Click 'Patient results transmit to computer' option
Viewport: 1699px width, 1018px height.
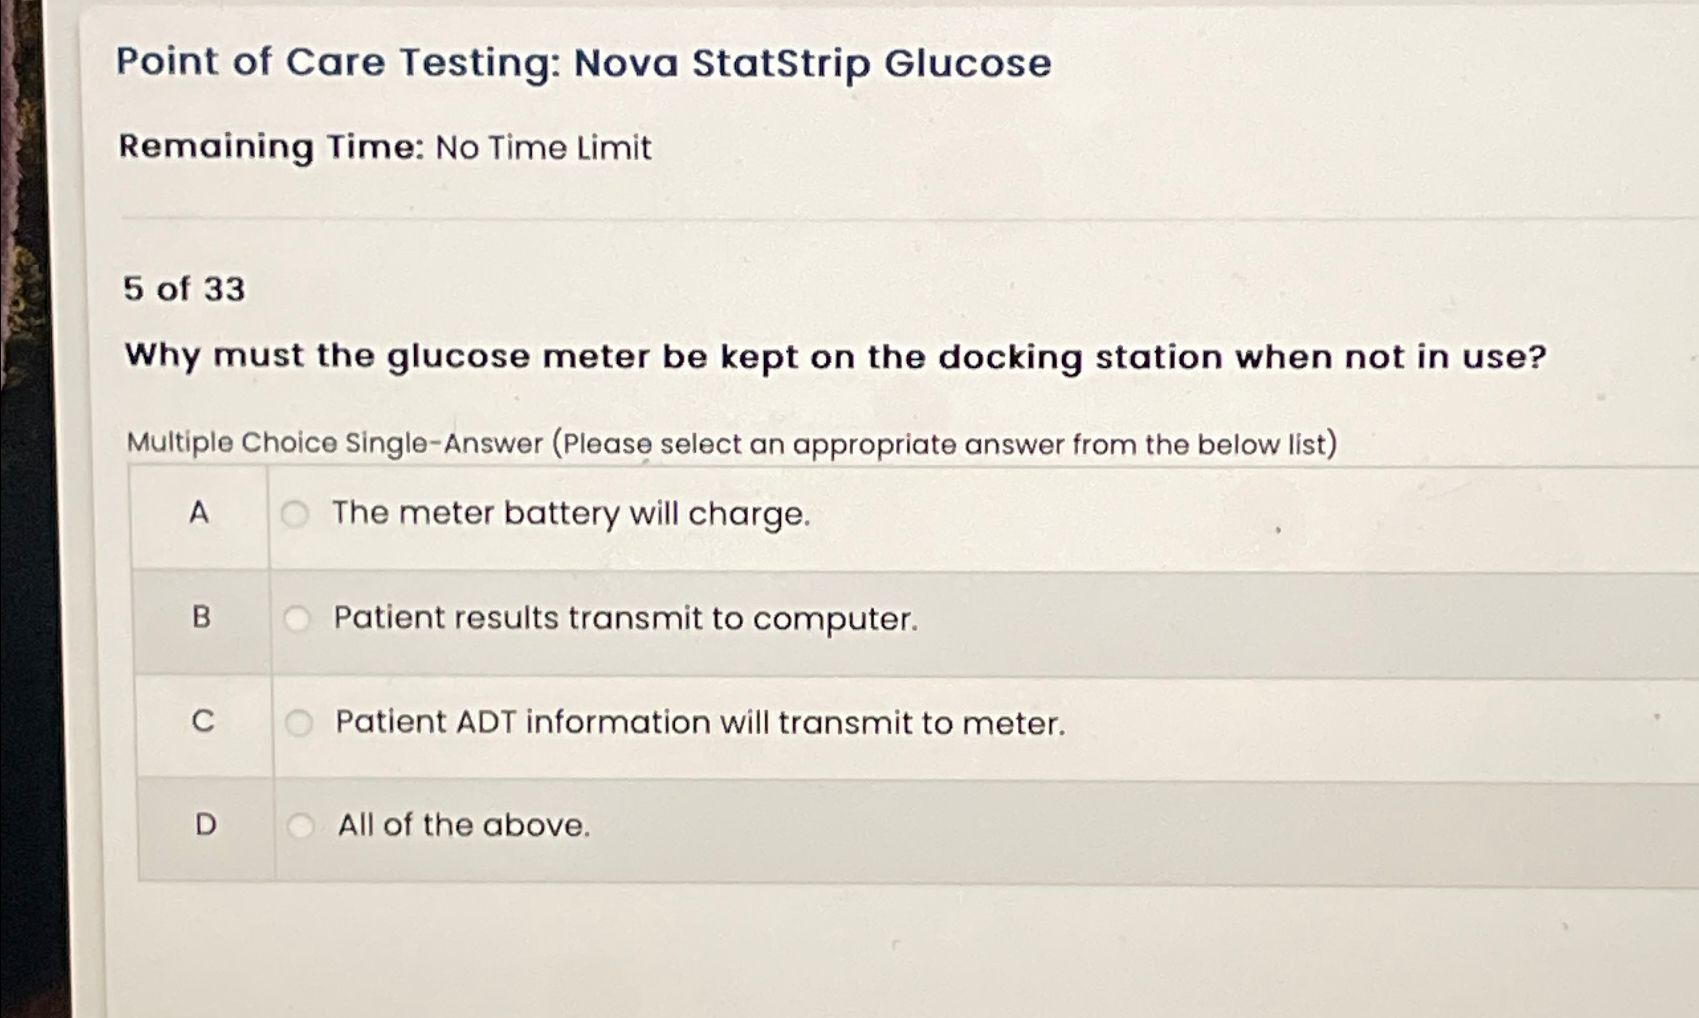point(625,619)
